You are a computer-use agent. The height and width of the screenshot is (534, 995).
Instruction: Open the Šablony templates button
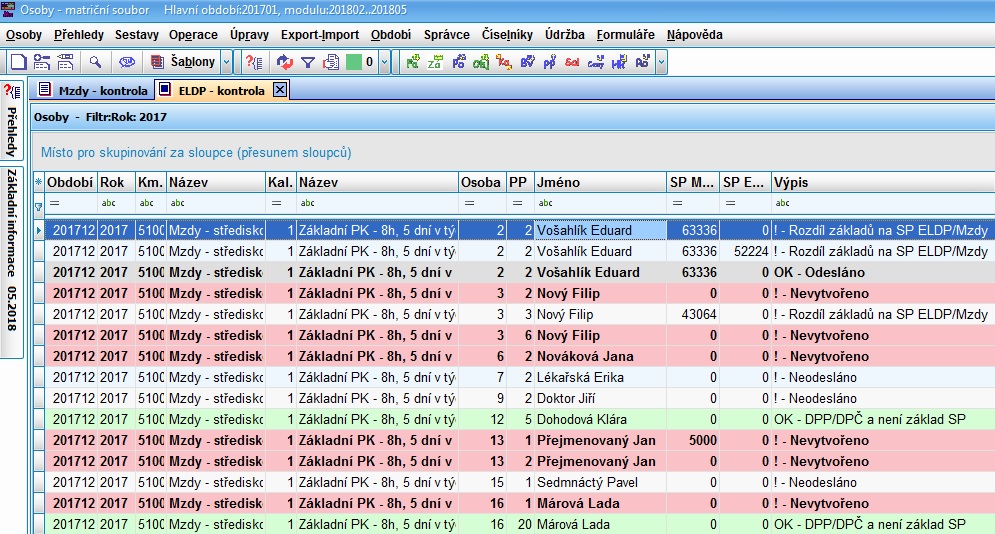click(183, 62)
